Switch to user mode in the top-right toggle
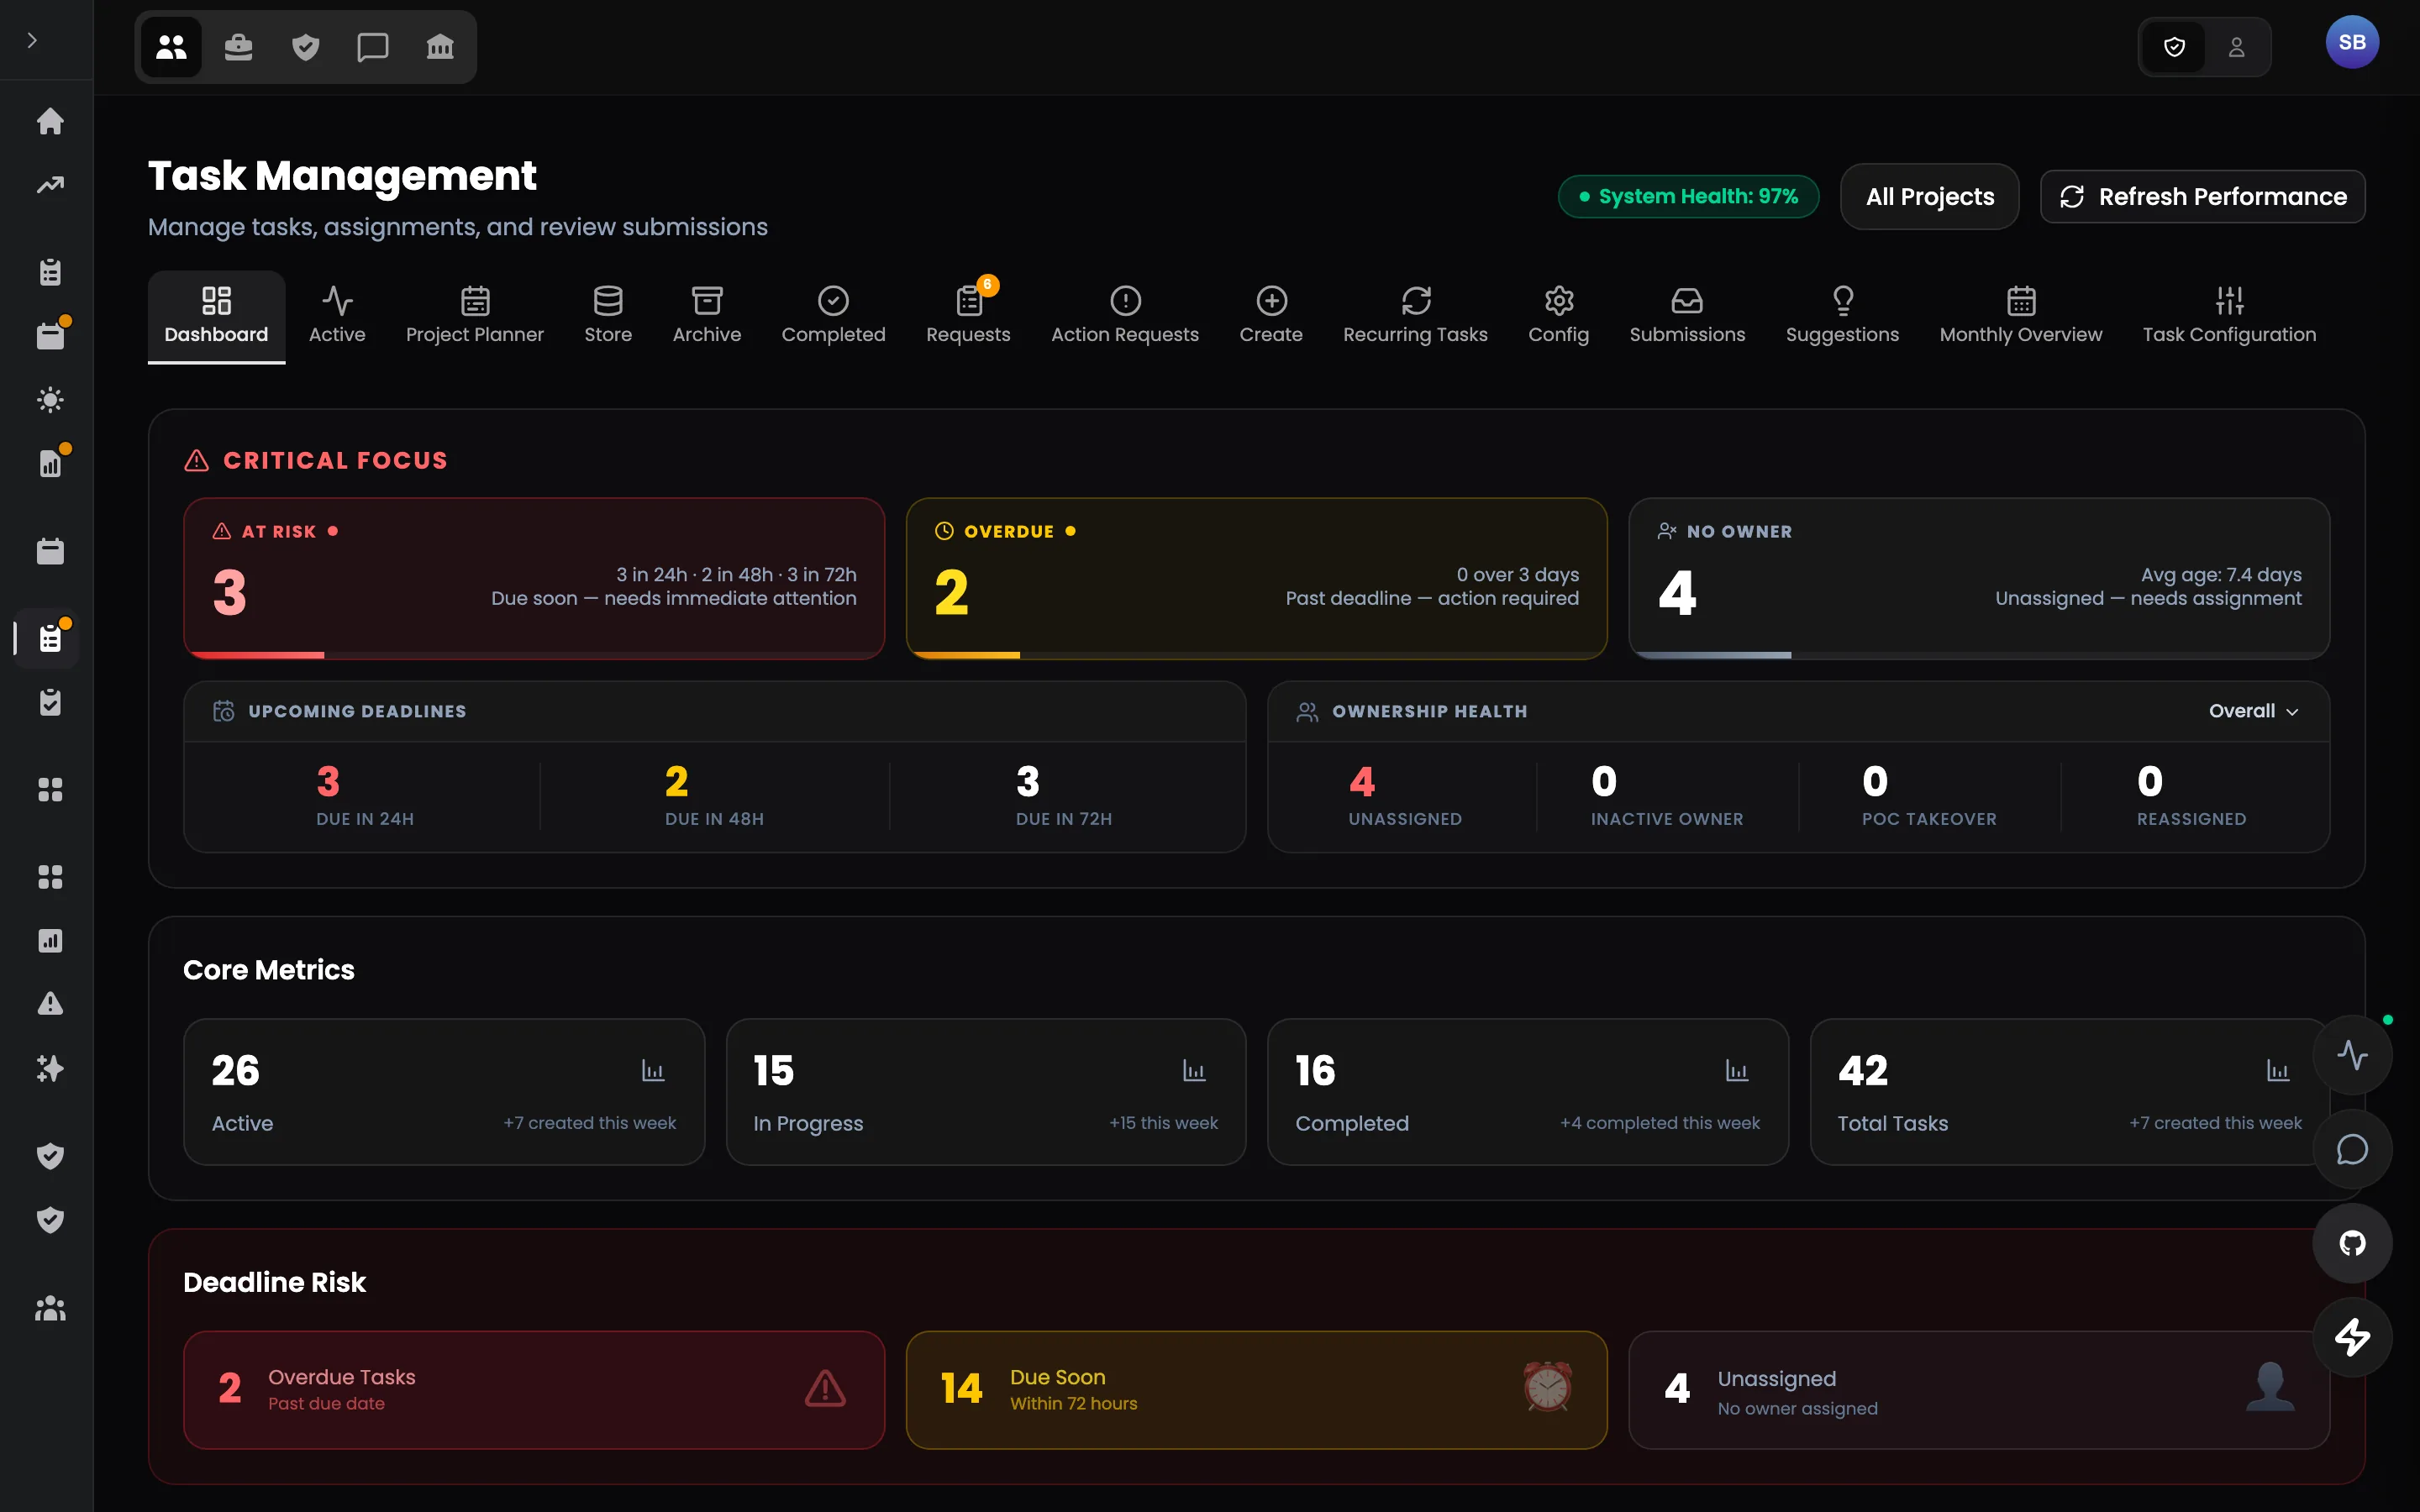The height and width of the screenshot is (1512, 2420). click(x=2237, y=46)
